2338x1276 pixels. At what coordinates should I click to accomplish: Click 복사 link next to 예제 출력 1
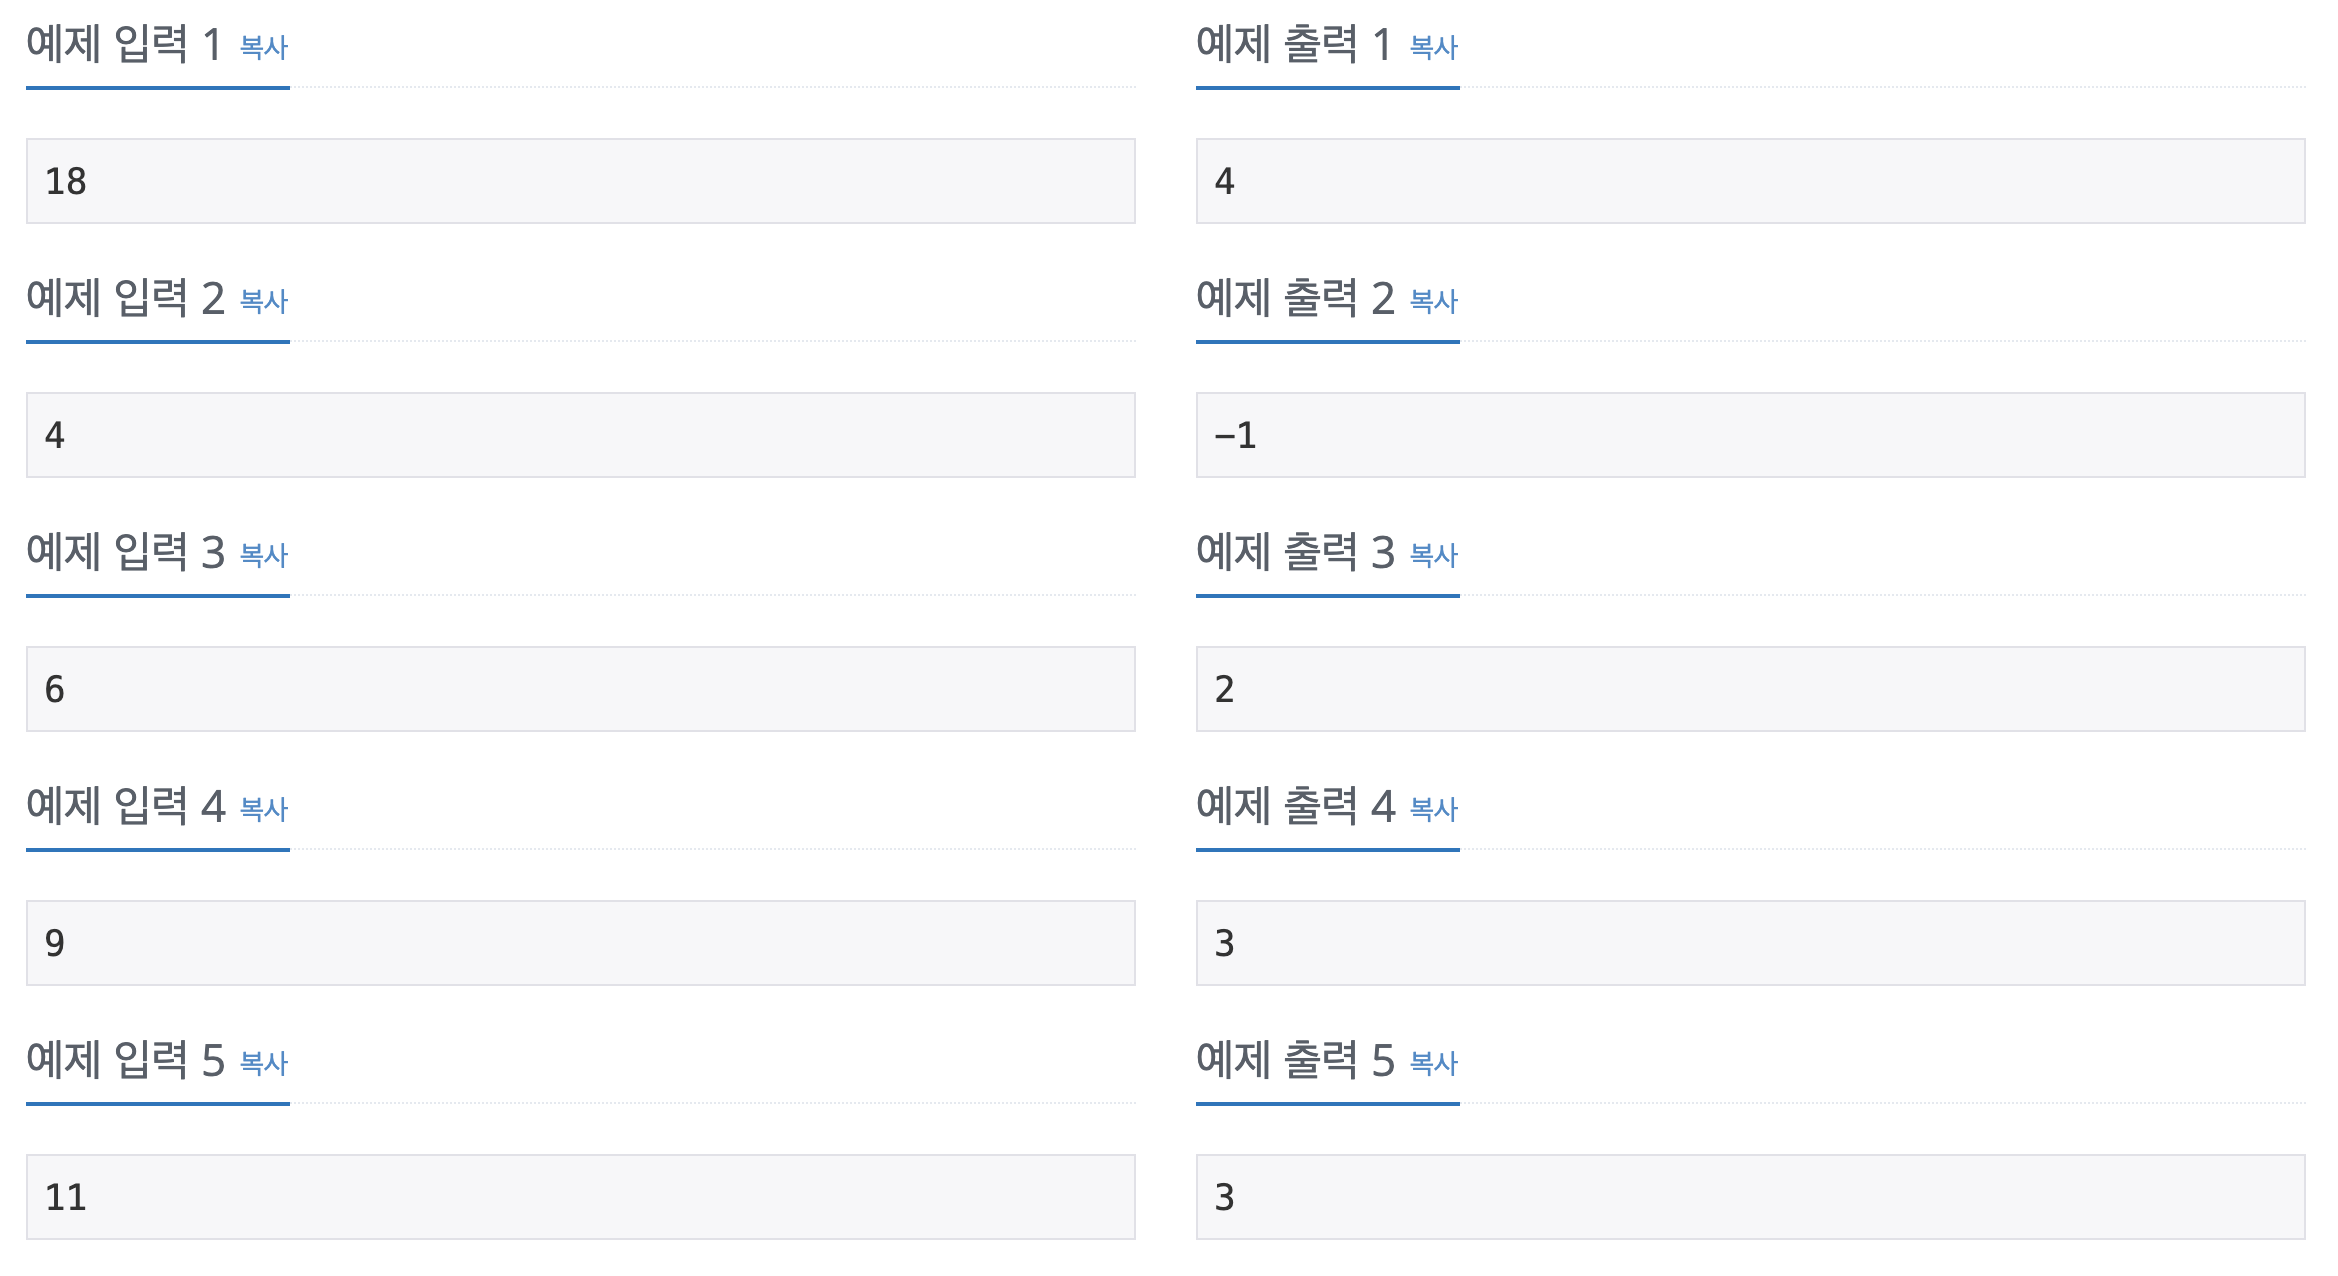(1433, 47)
